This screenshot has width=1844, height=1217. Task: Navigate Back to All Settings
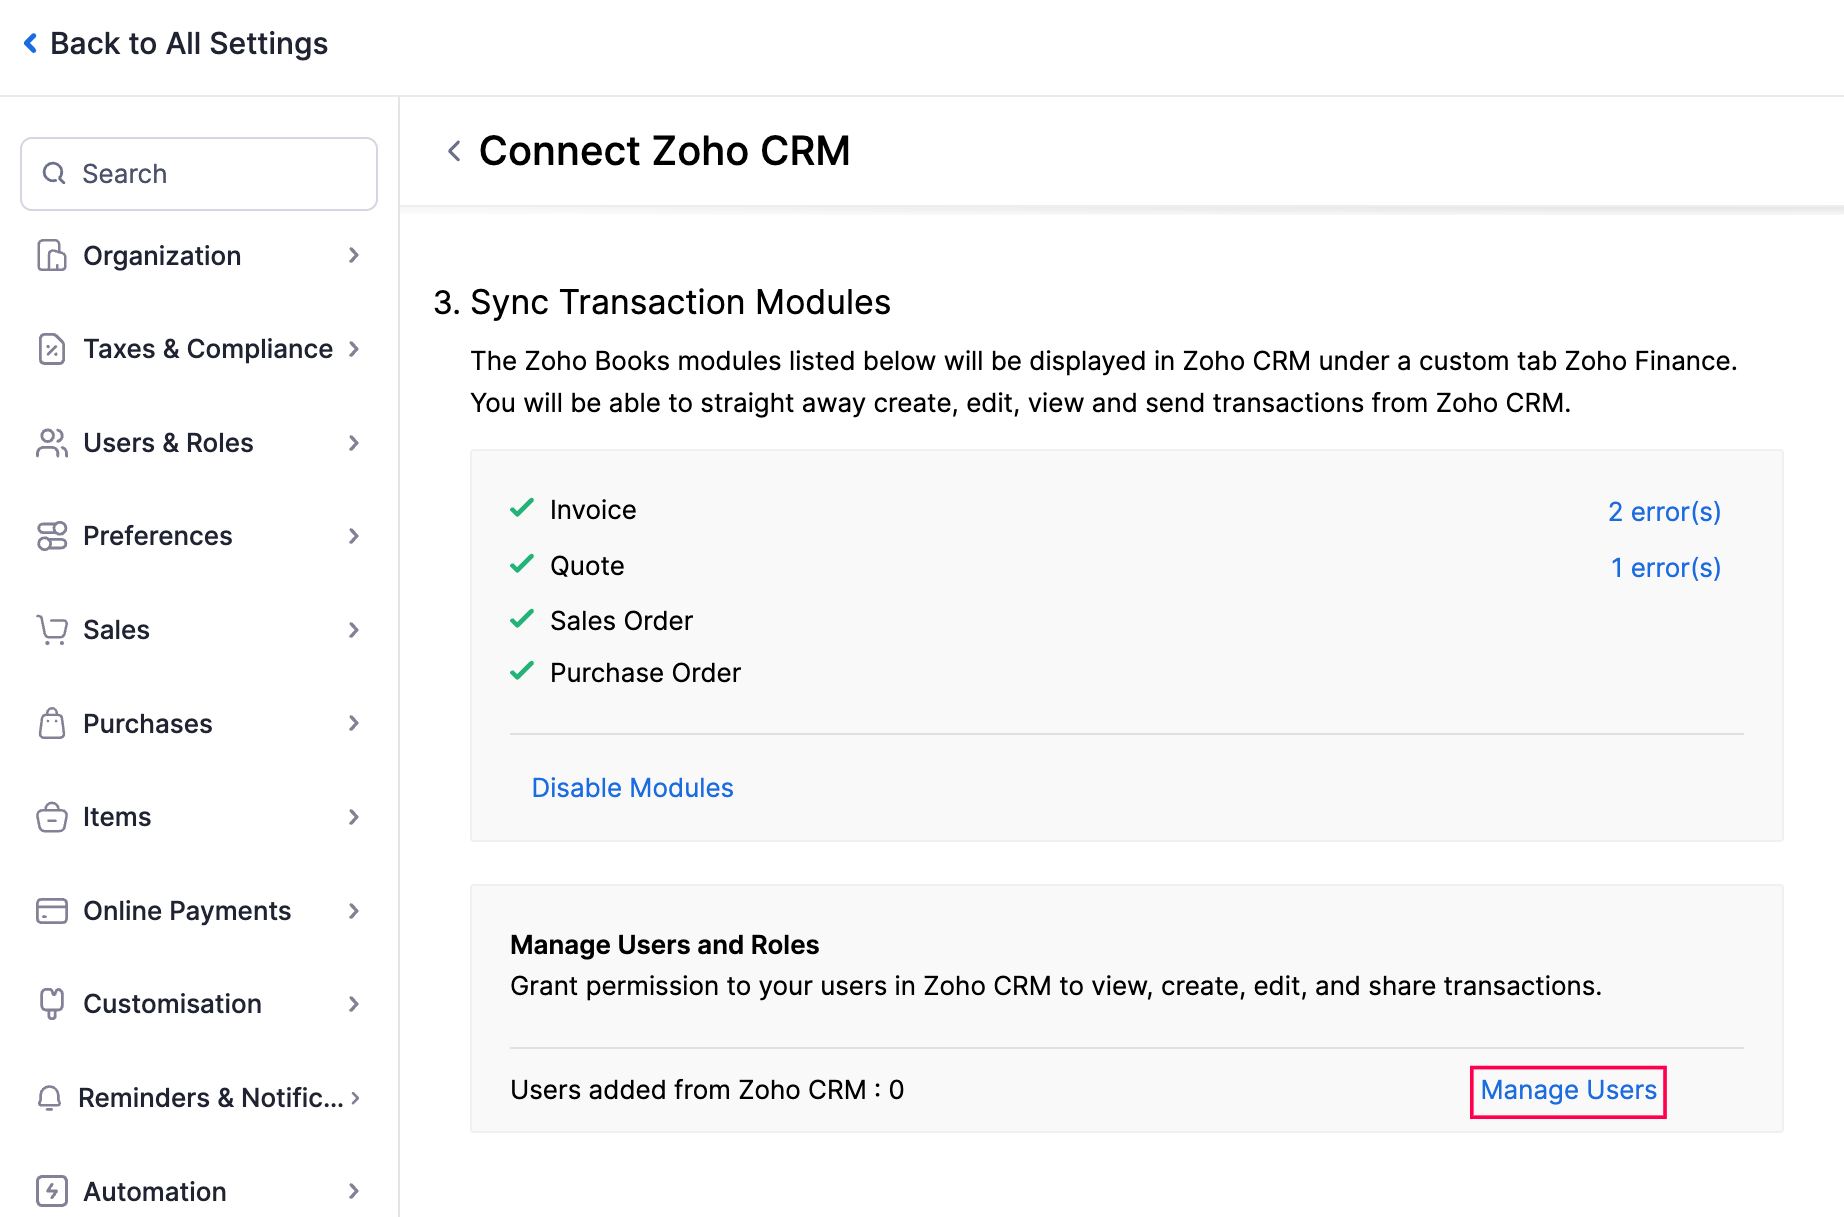(x=175, y=43)
